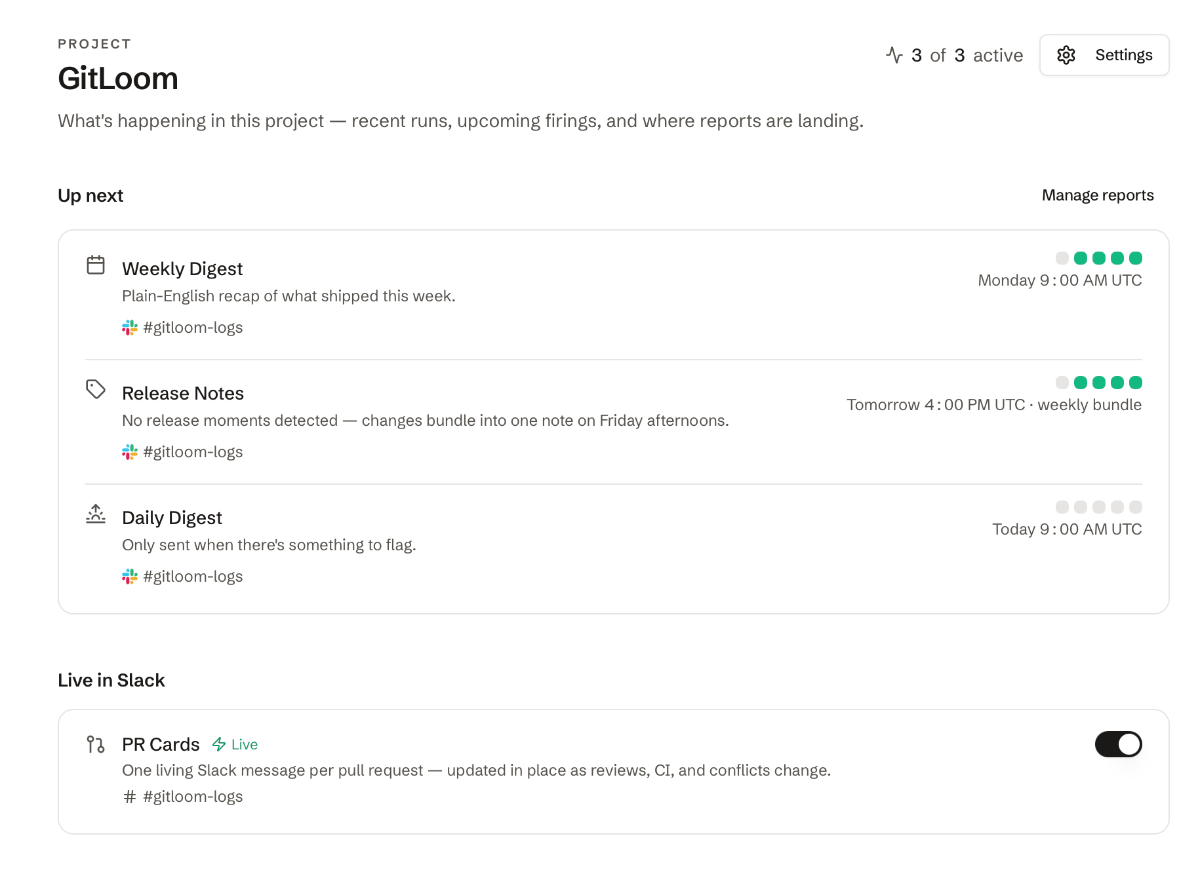This screenshot has height=887, width=1200.
Task: Click the Weekly Digest run status dots
Action: pos(1099,258)
